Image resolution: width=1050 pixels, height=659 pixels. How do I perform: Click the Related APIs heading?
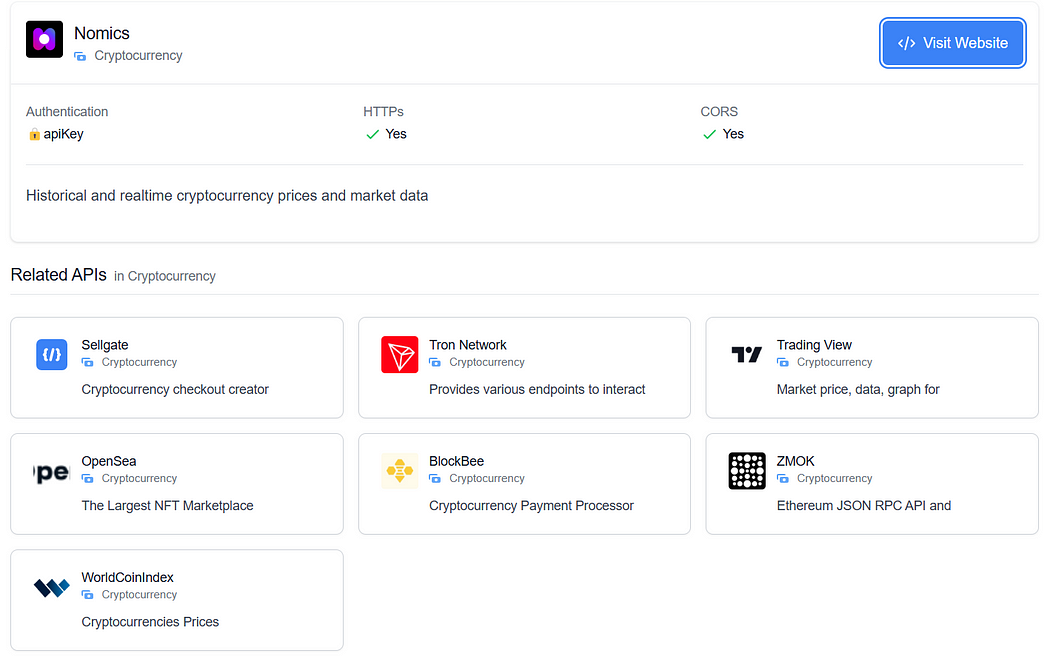coord(58,275)
